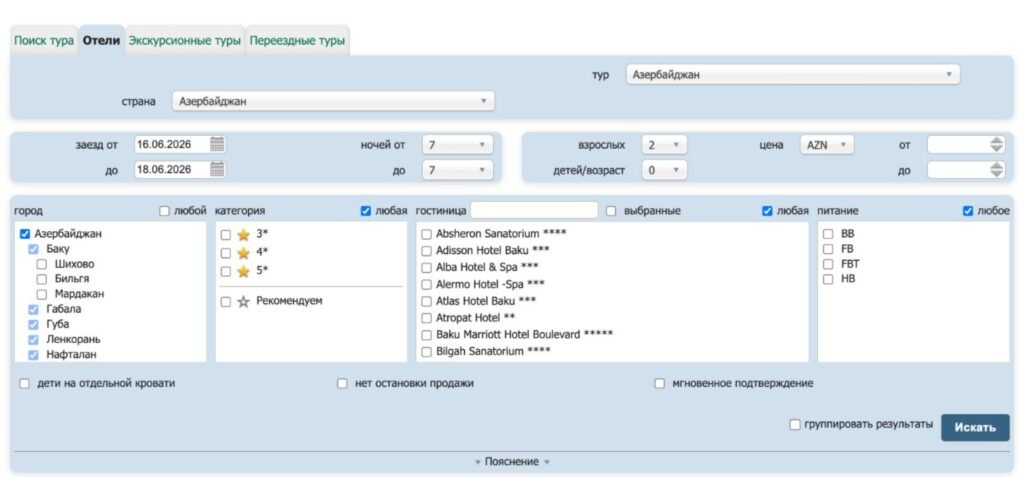The width and height of the screenshot is (1024, 477).
Task: Check the выбранные hotels checkbox
Action: tap(611, 211)
